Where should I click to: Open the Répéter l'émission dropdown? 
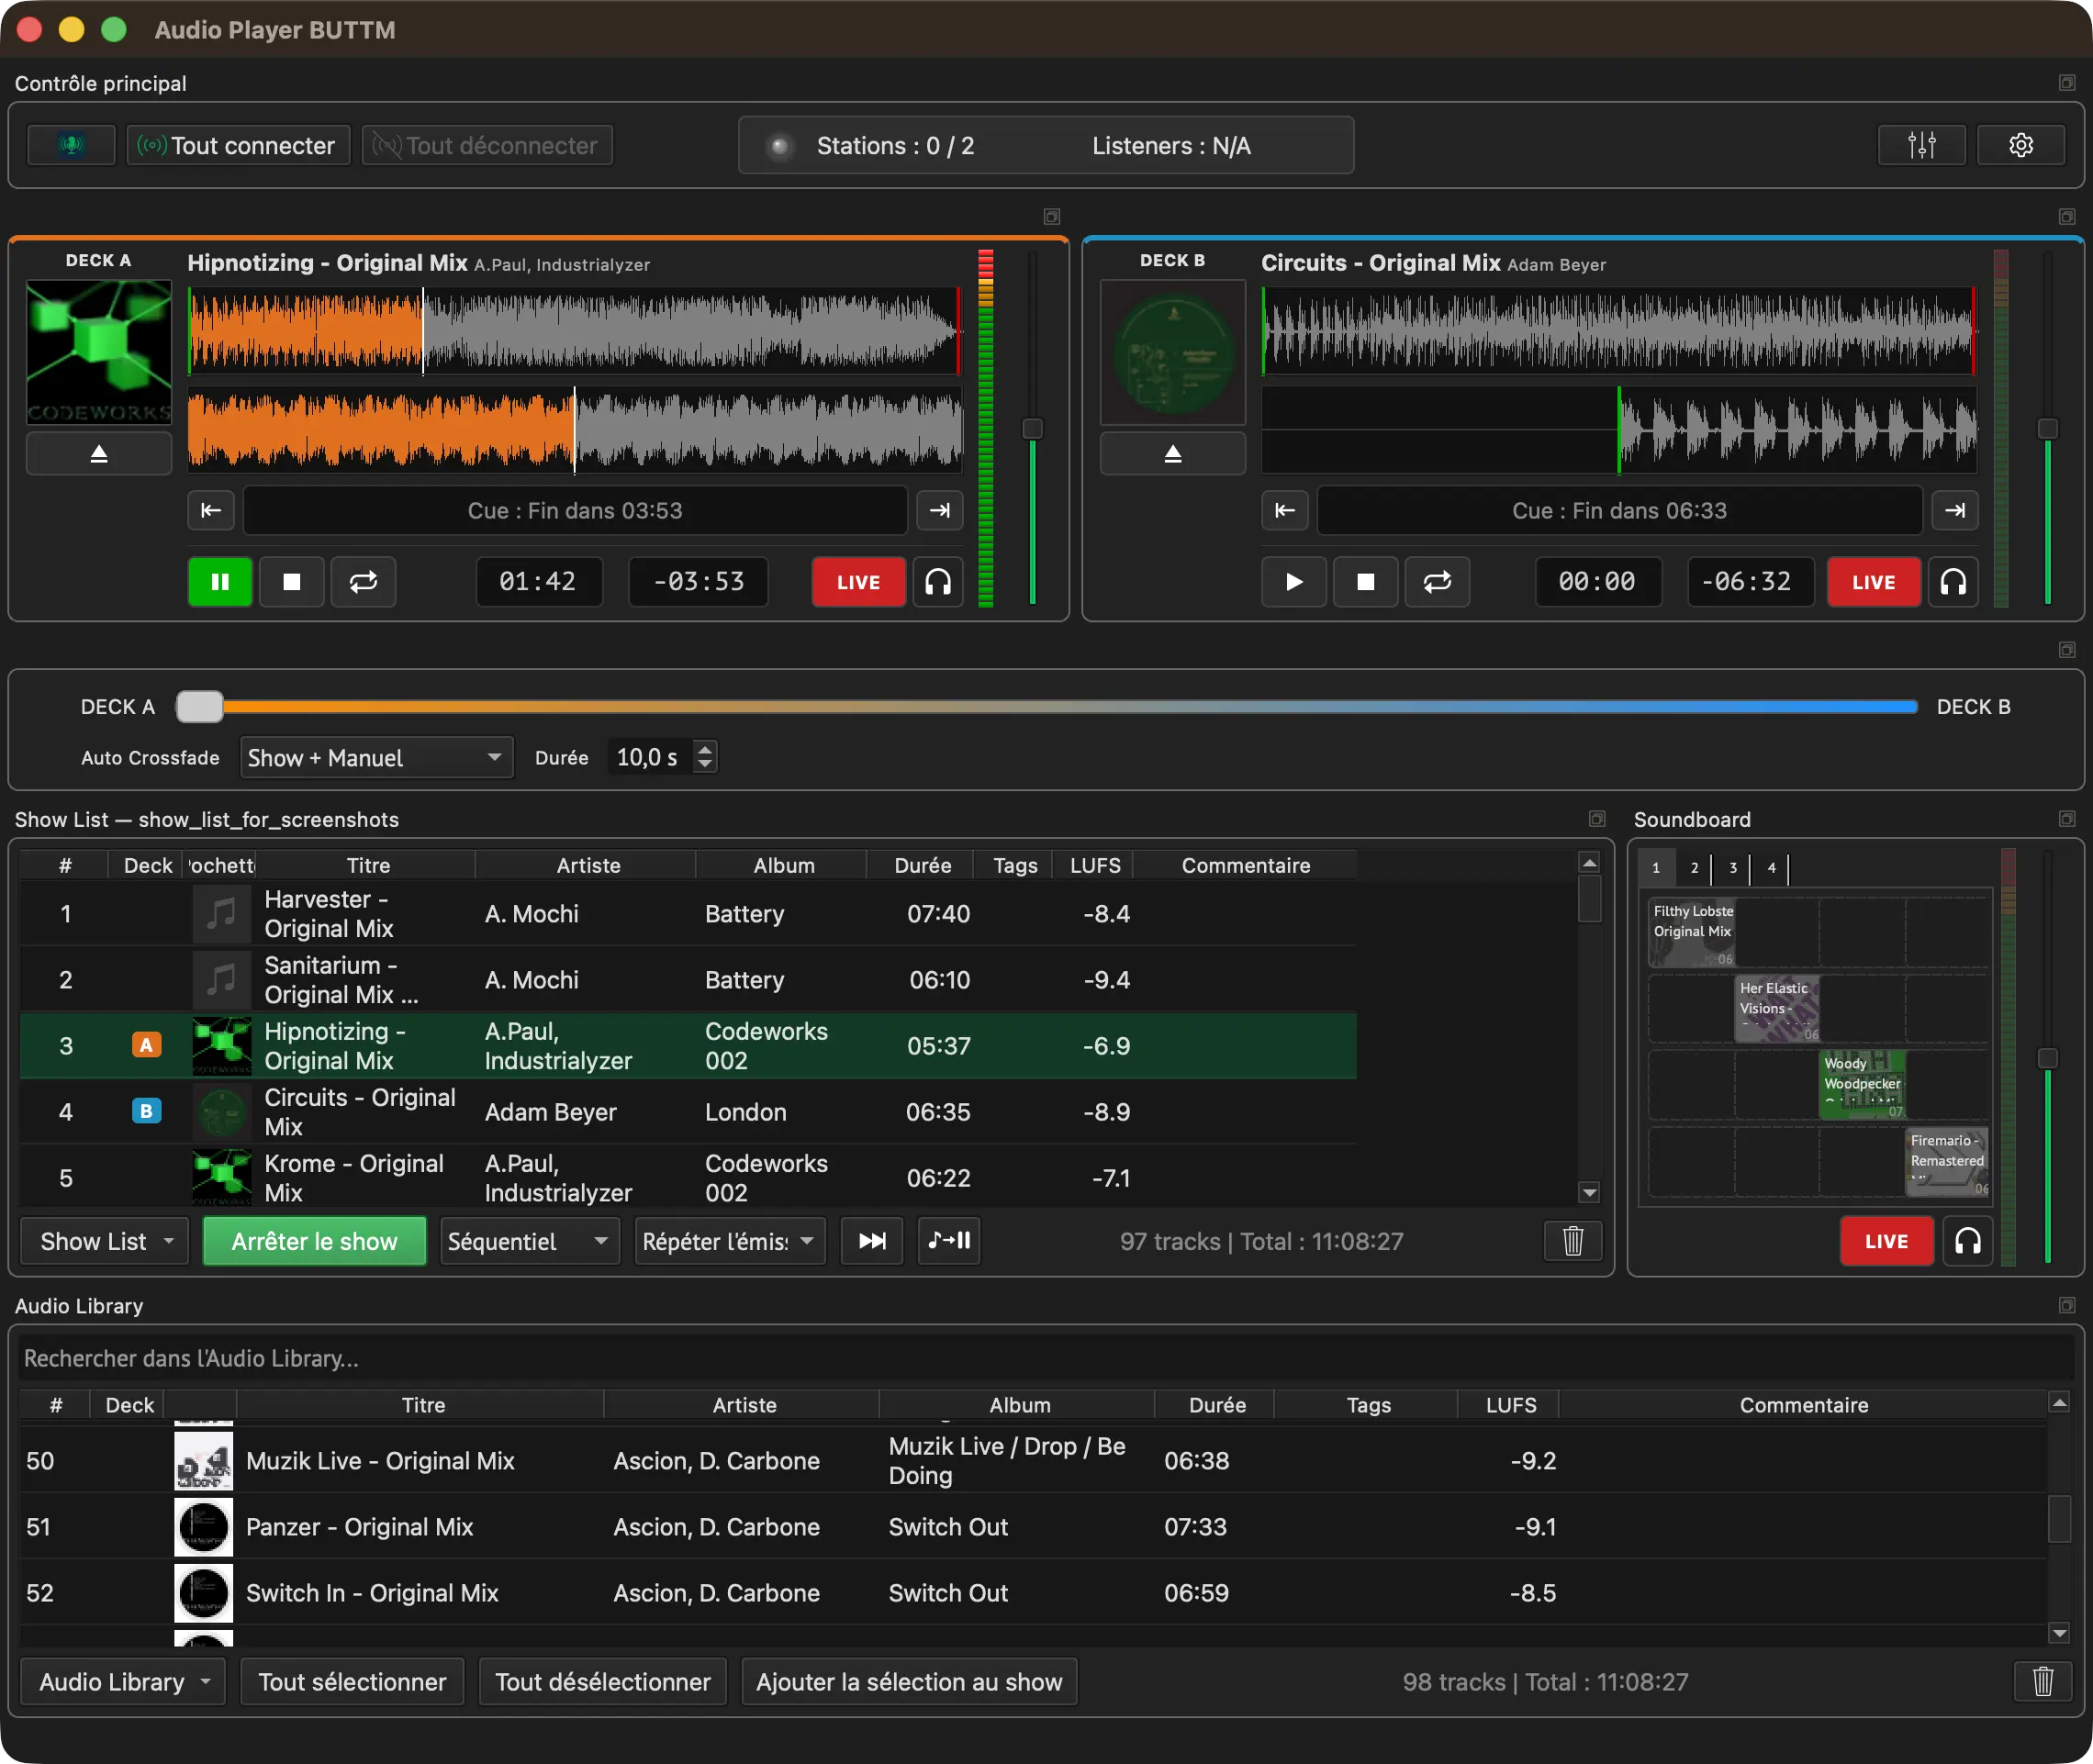[730, 1241]
